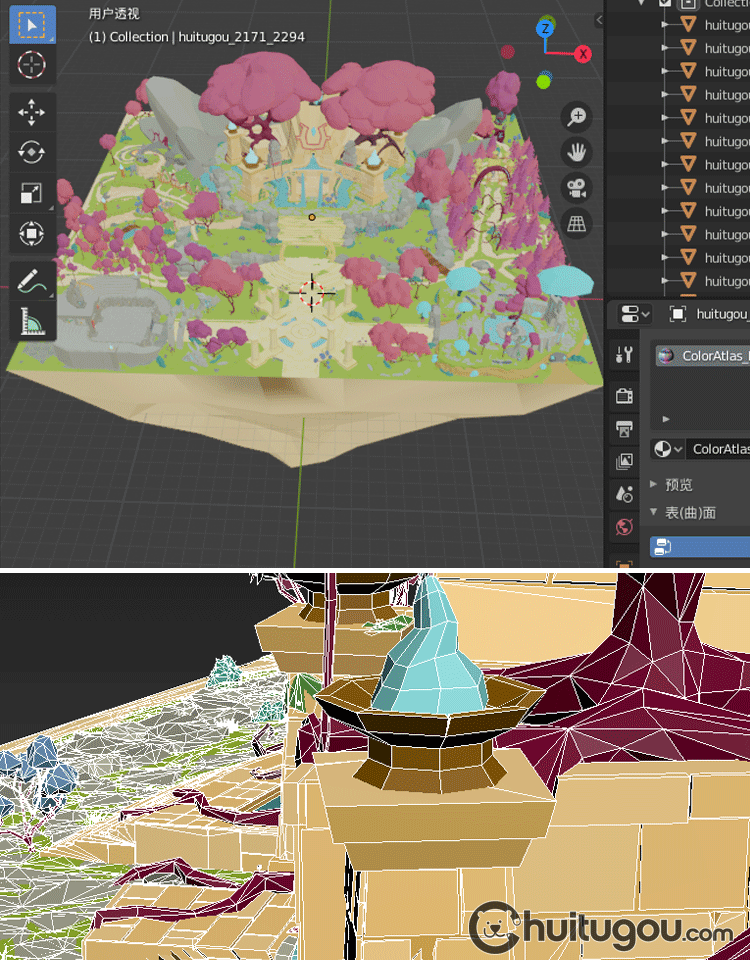The image size is (750, 960).
Task: Switch to the World properties tab
Action: (x=625, y=527)
